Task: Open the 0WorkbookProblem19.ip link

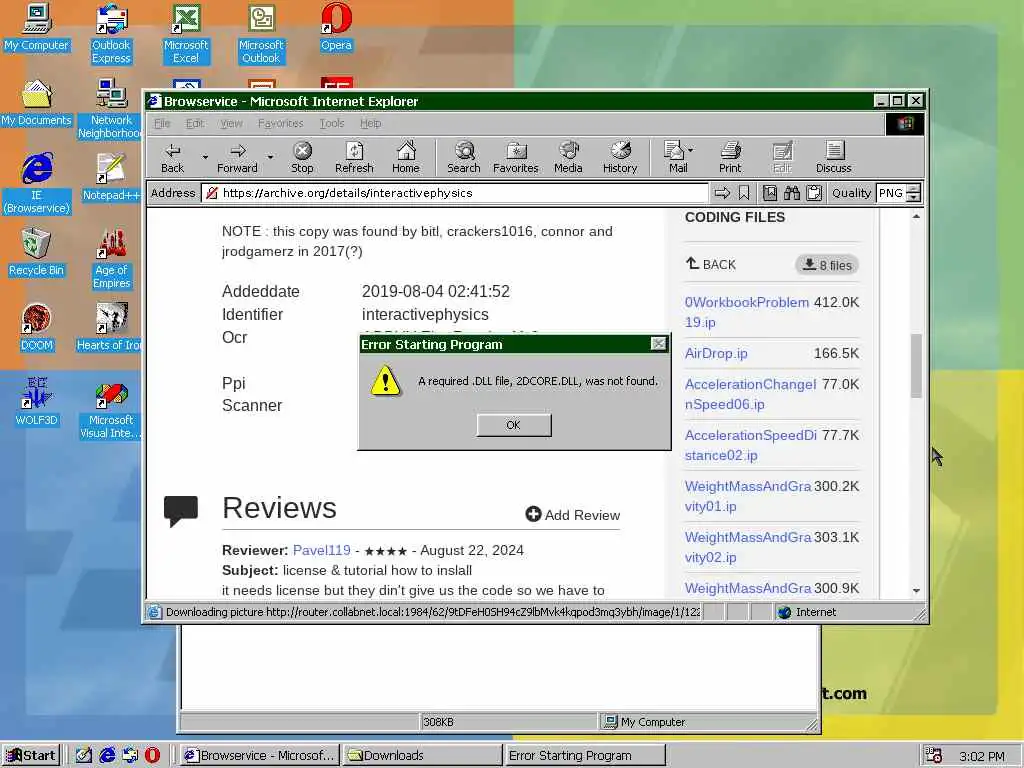Action: [746, 312]
